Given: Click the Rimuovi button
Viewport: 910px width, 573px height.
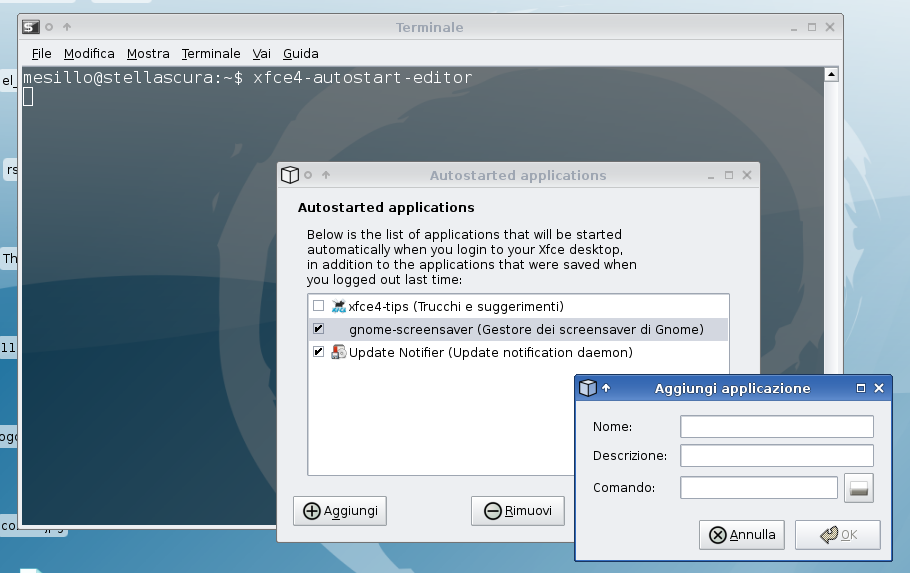Looking at the screenshot, I should 518,511.
